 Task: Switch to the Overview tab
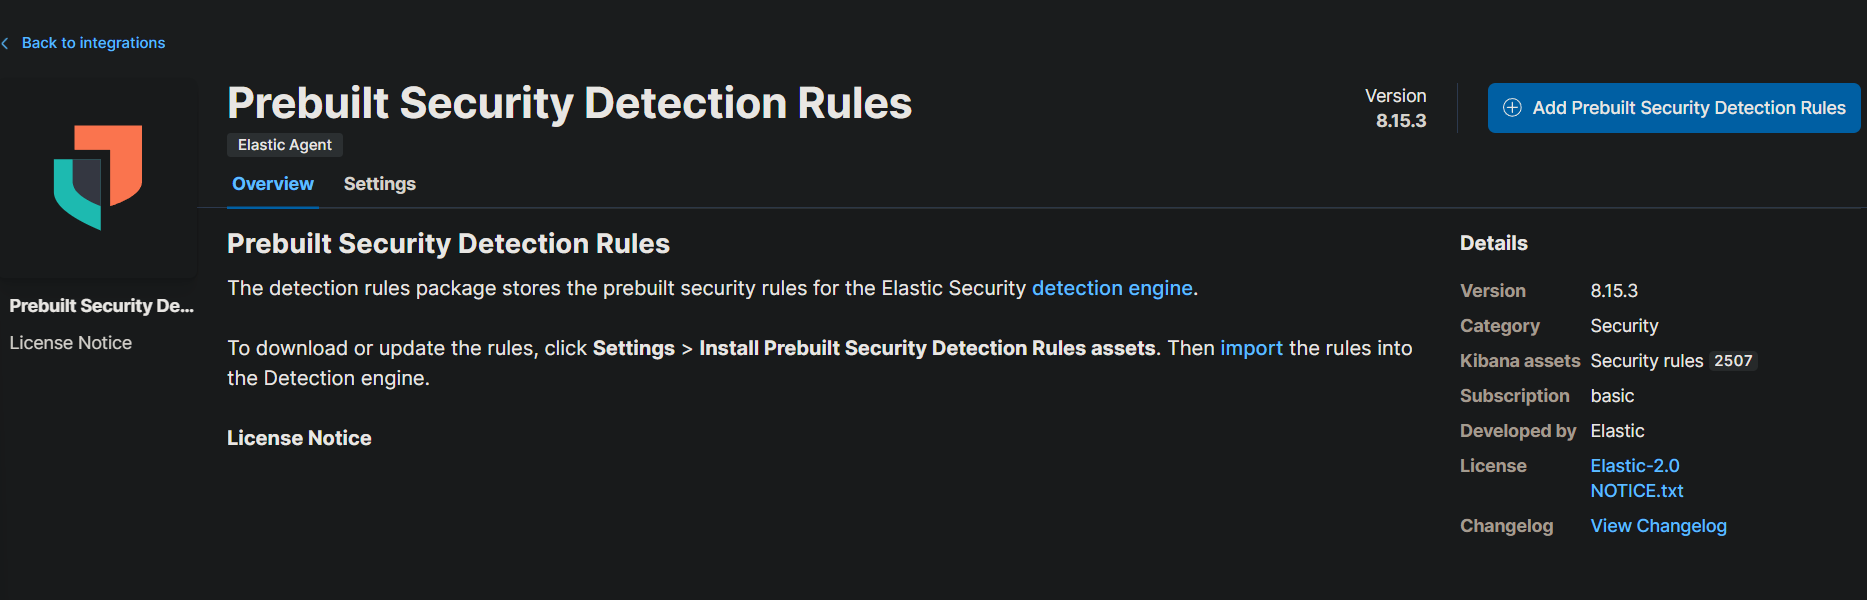coord(273,184)
